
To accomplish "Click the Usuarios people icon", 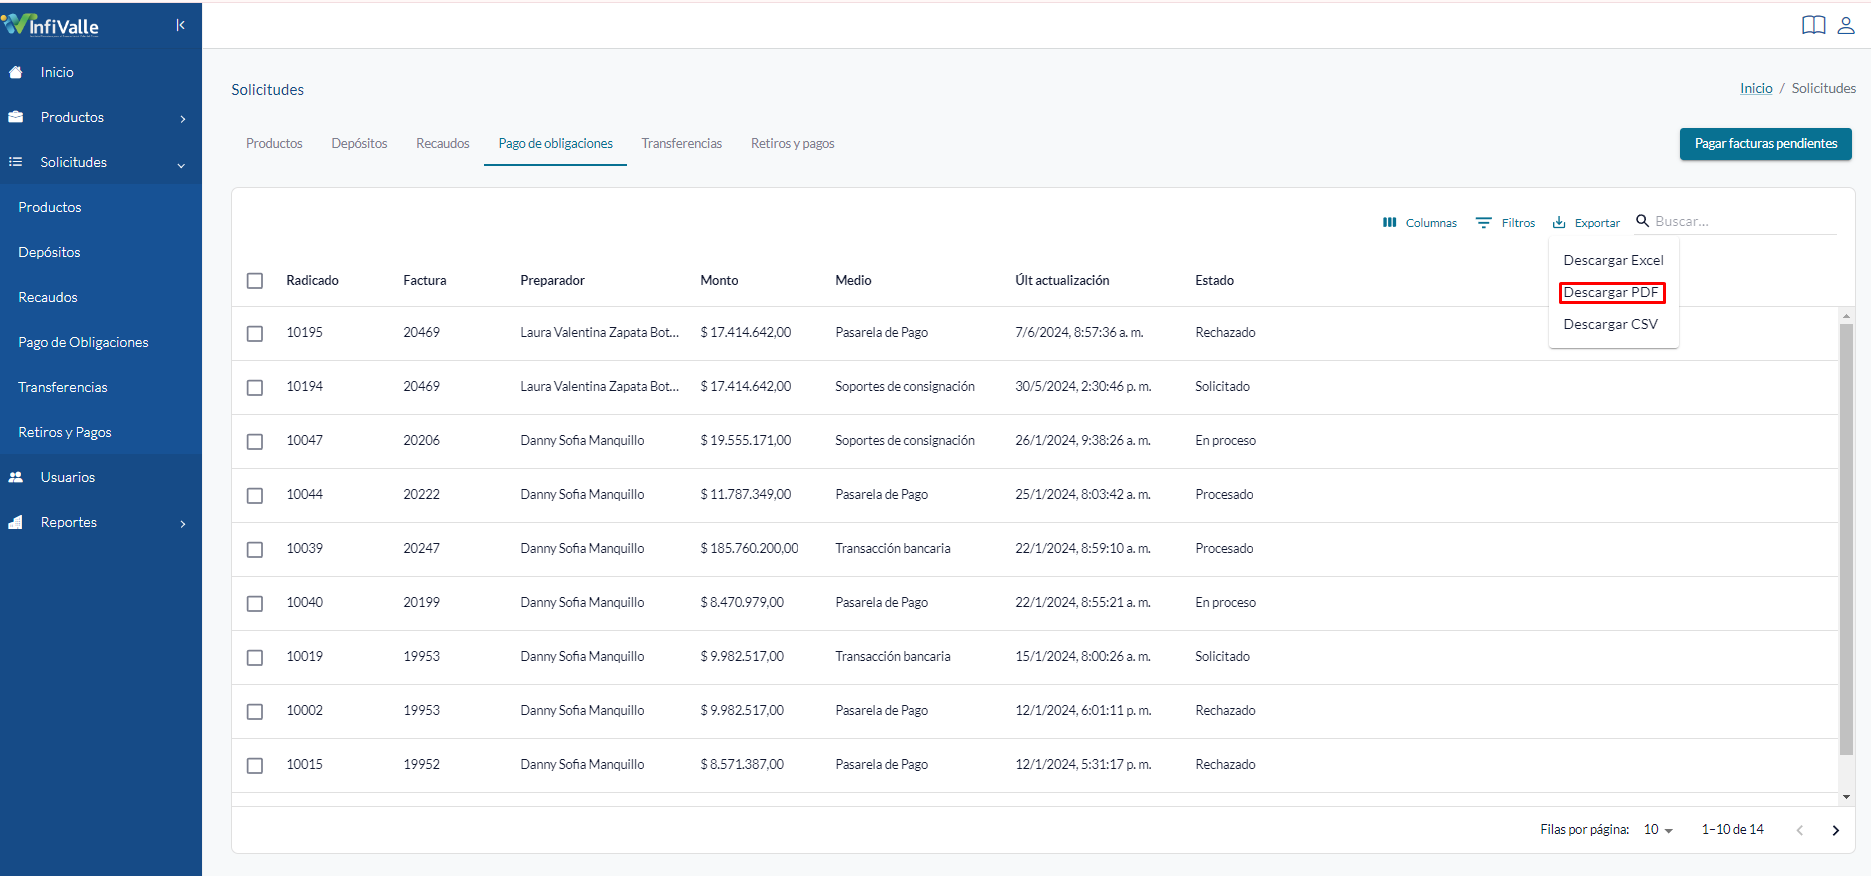I will click(16, 477).
